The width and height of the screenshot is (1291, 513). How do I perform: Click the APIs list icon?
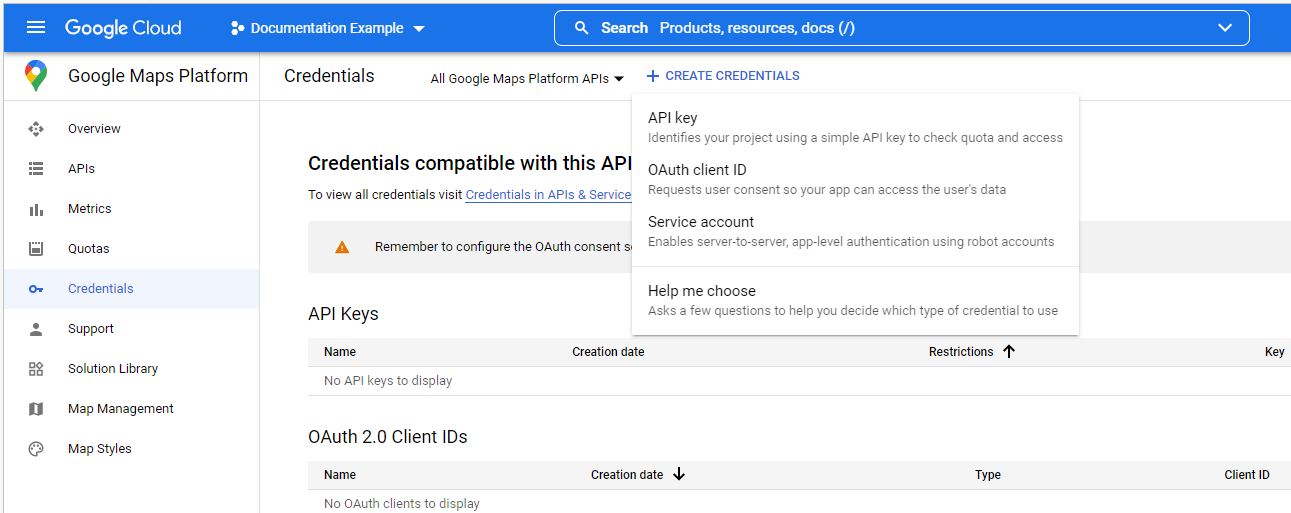36,169
